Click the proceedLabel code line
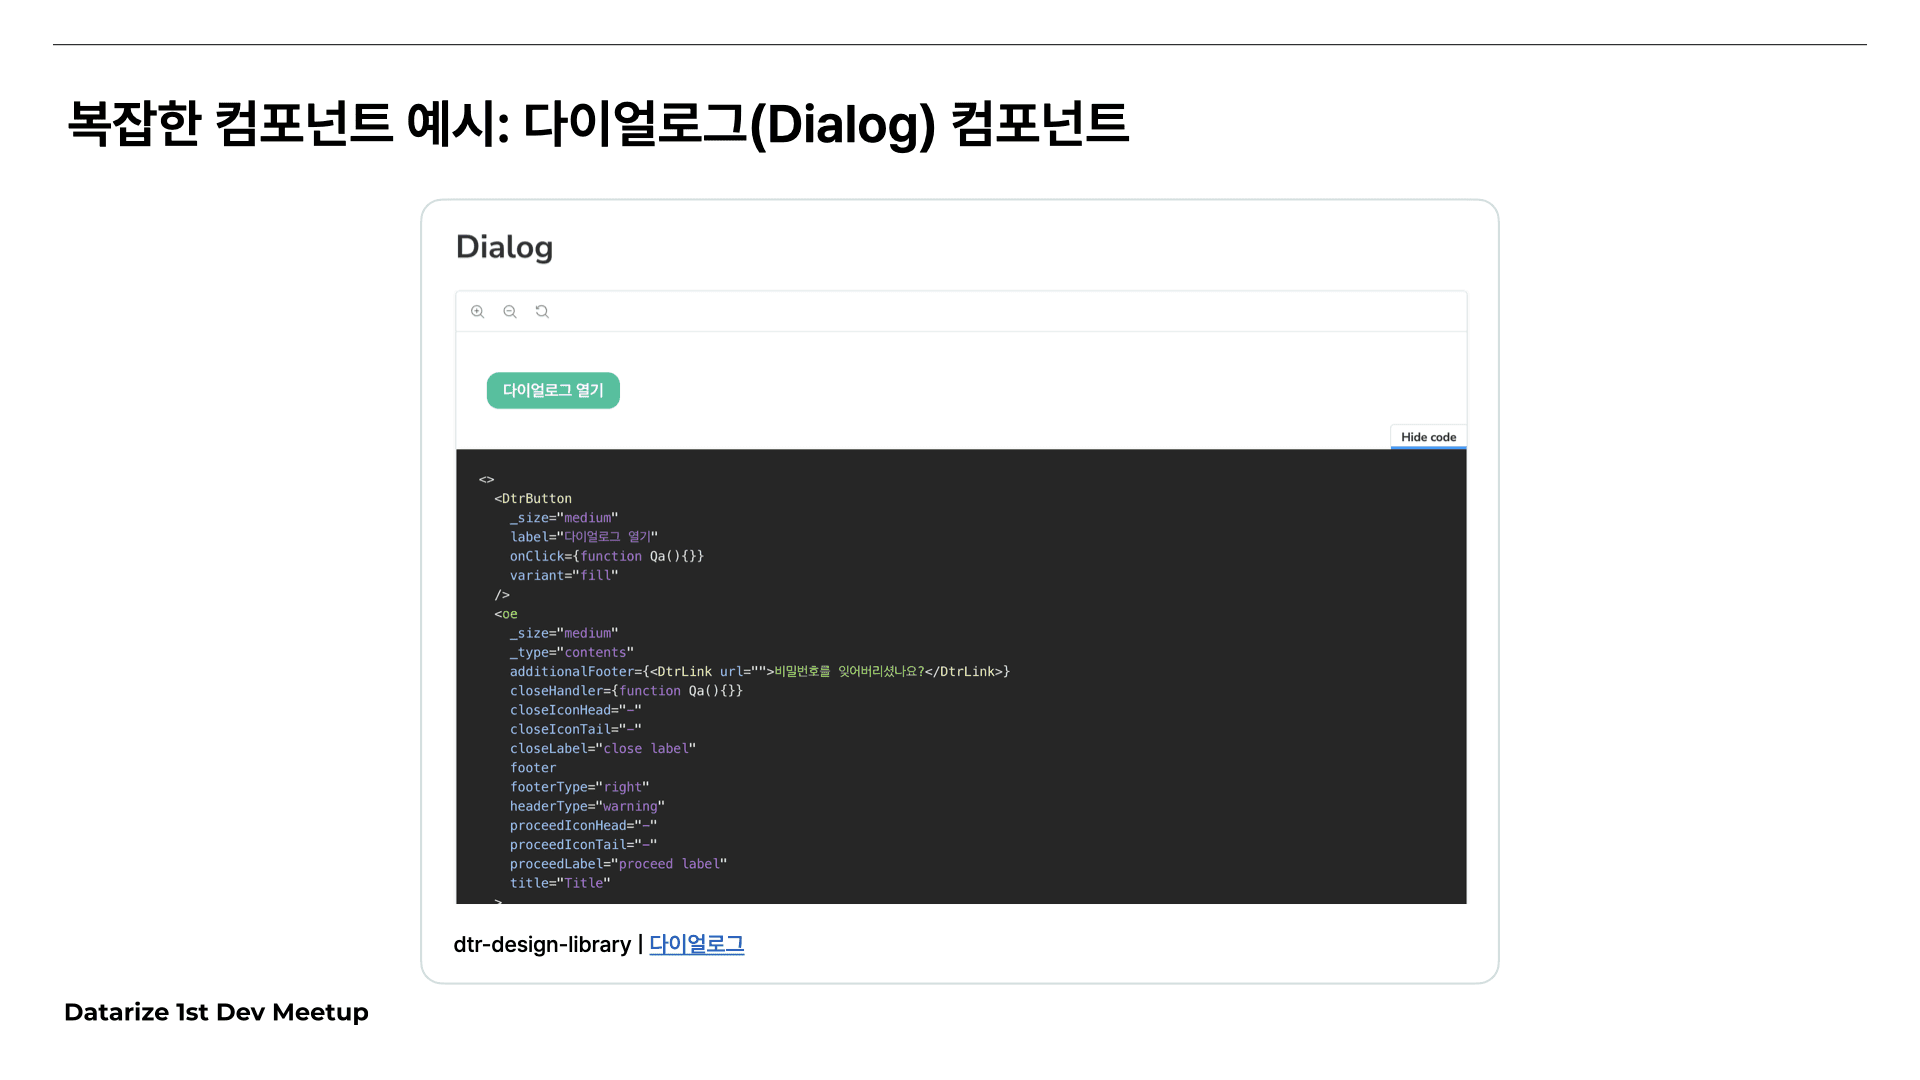1920x1080 pixels. pos(618,864)
